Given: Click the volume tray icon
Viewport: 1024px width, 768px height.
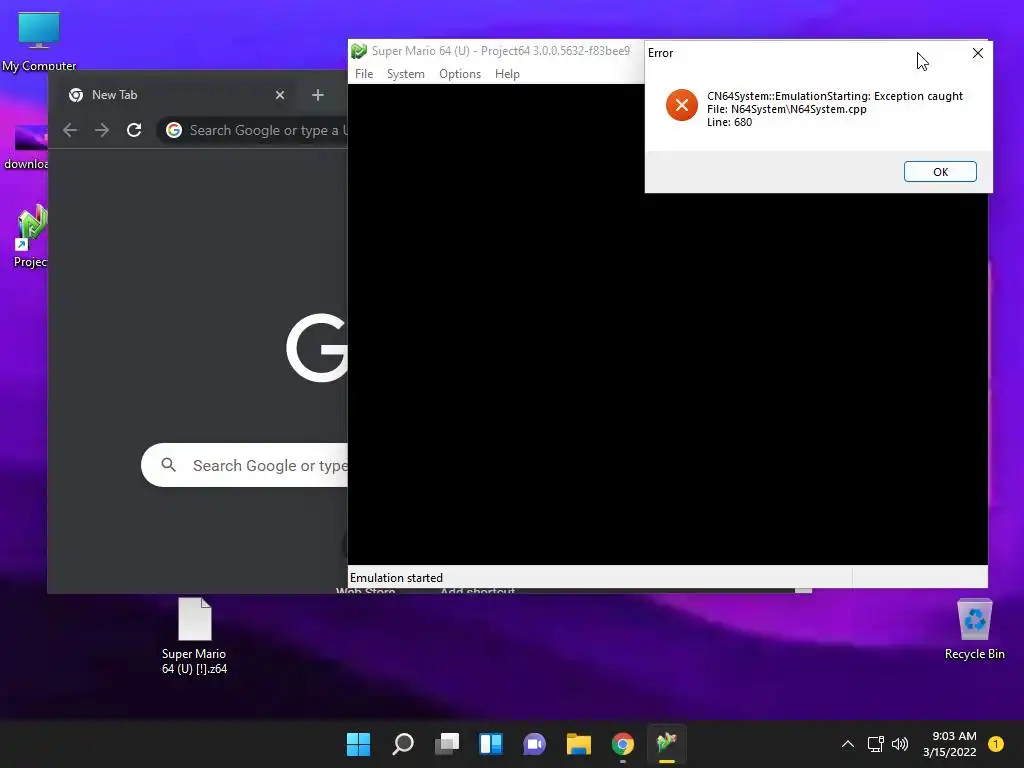Looking at the screenshot, I should click(x=900, y=744).
